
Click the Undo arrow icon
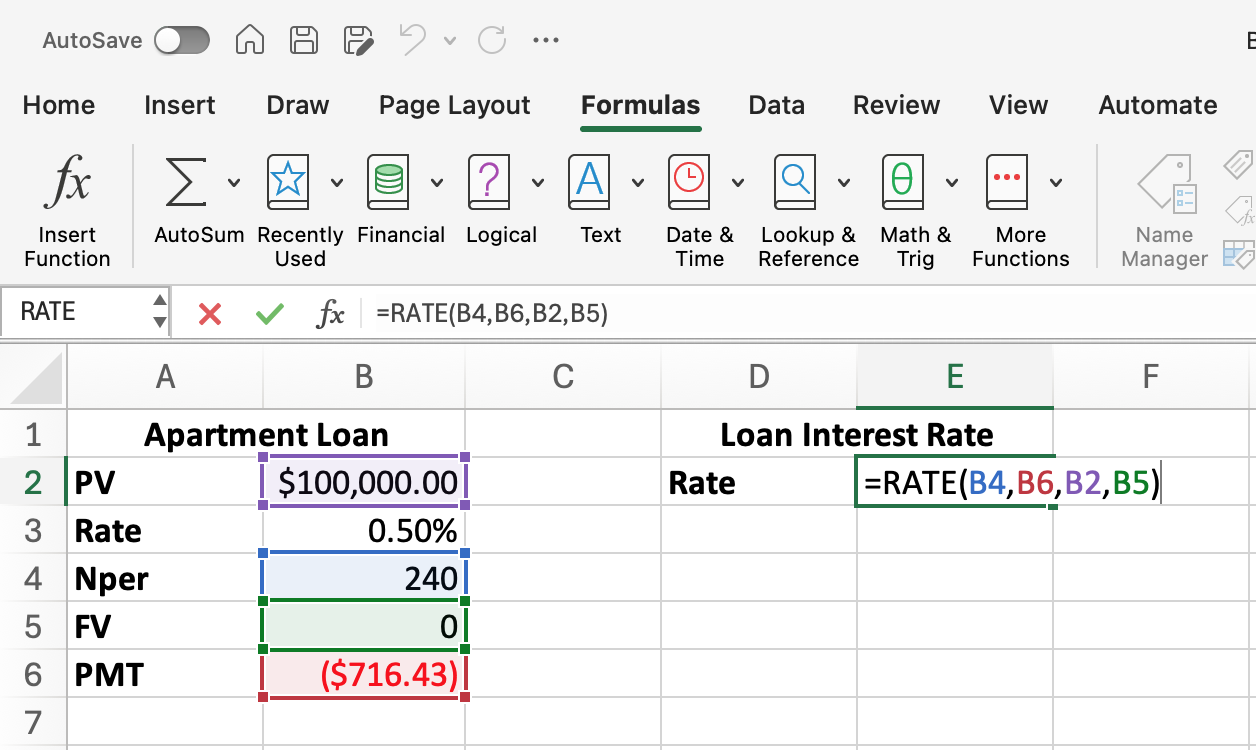click(x=412, y=40)
